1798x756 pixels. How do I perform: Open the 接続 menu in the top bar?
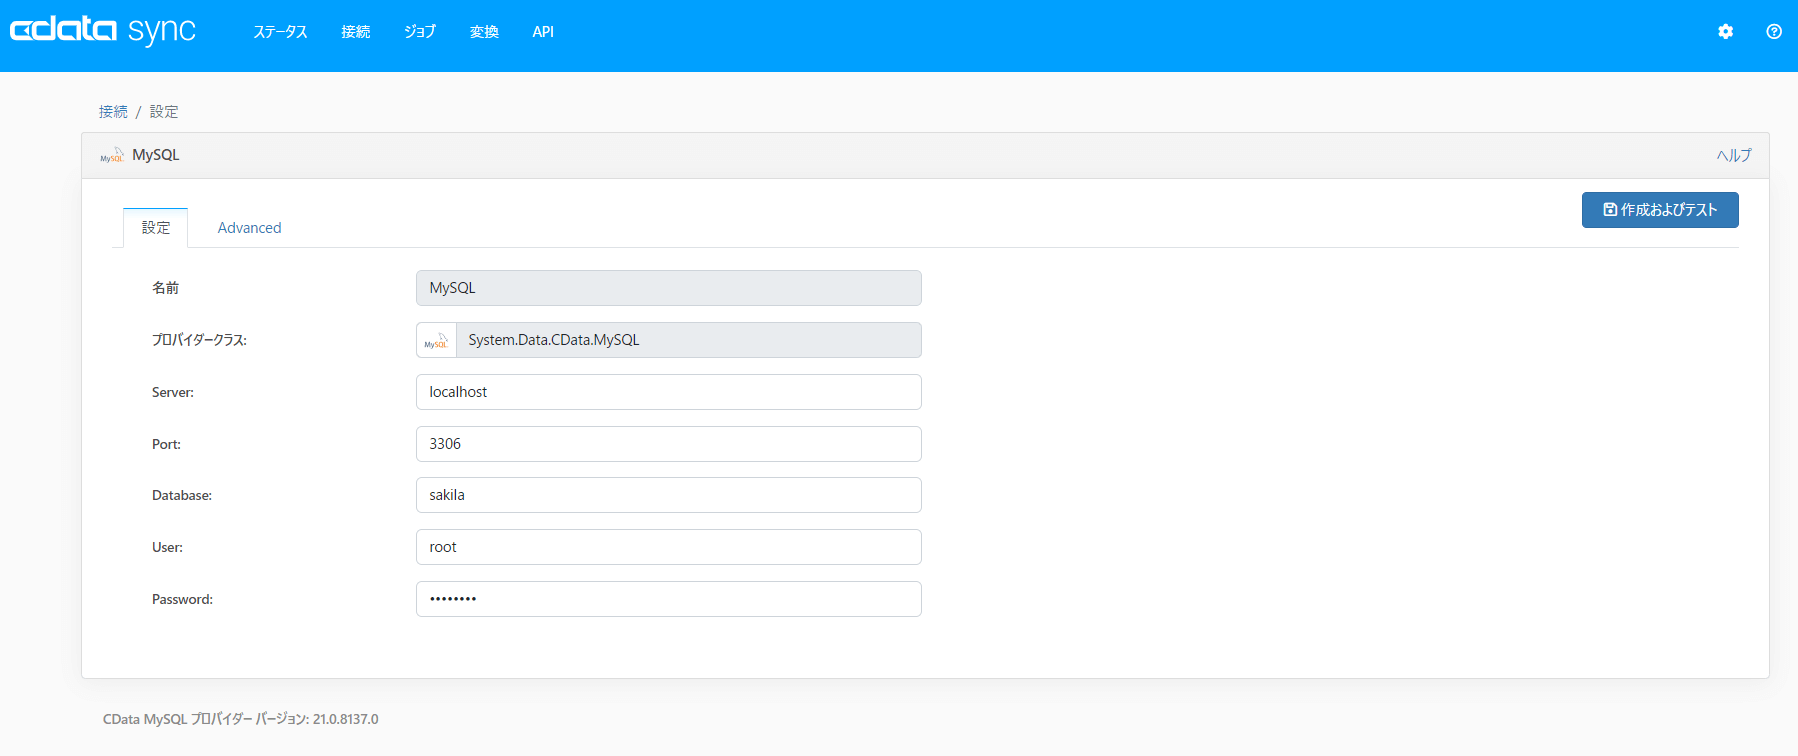(356, 32)
